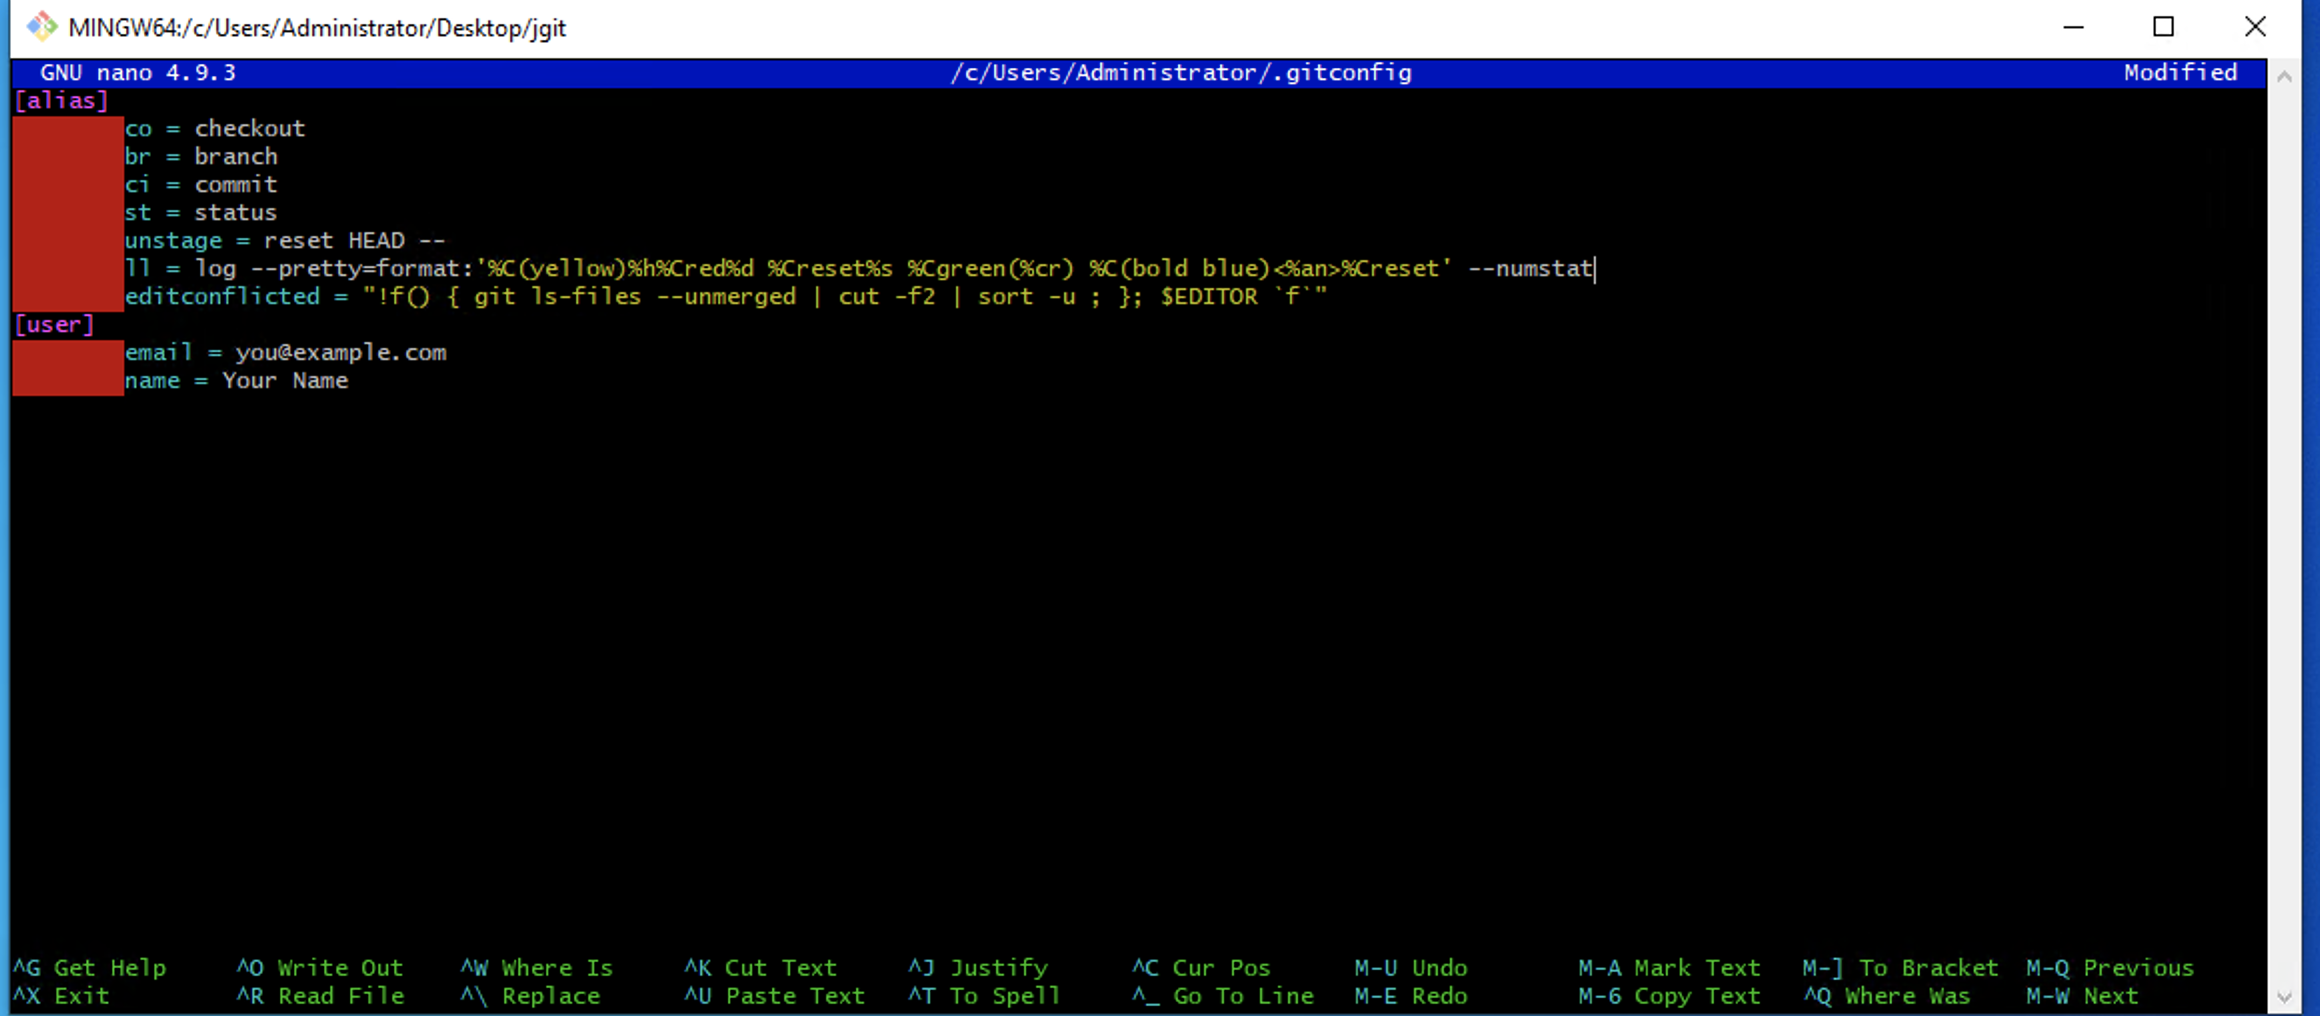Click the 'unstage = reset HEAD --' line
This screenshot has width=2320, height=1016.
[285, 240]
